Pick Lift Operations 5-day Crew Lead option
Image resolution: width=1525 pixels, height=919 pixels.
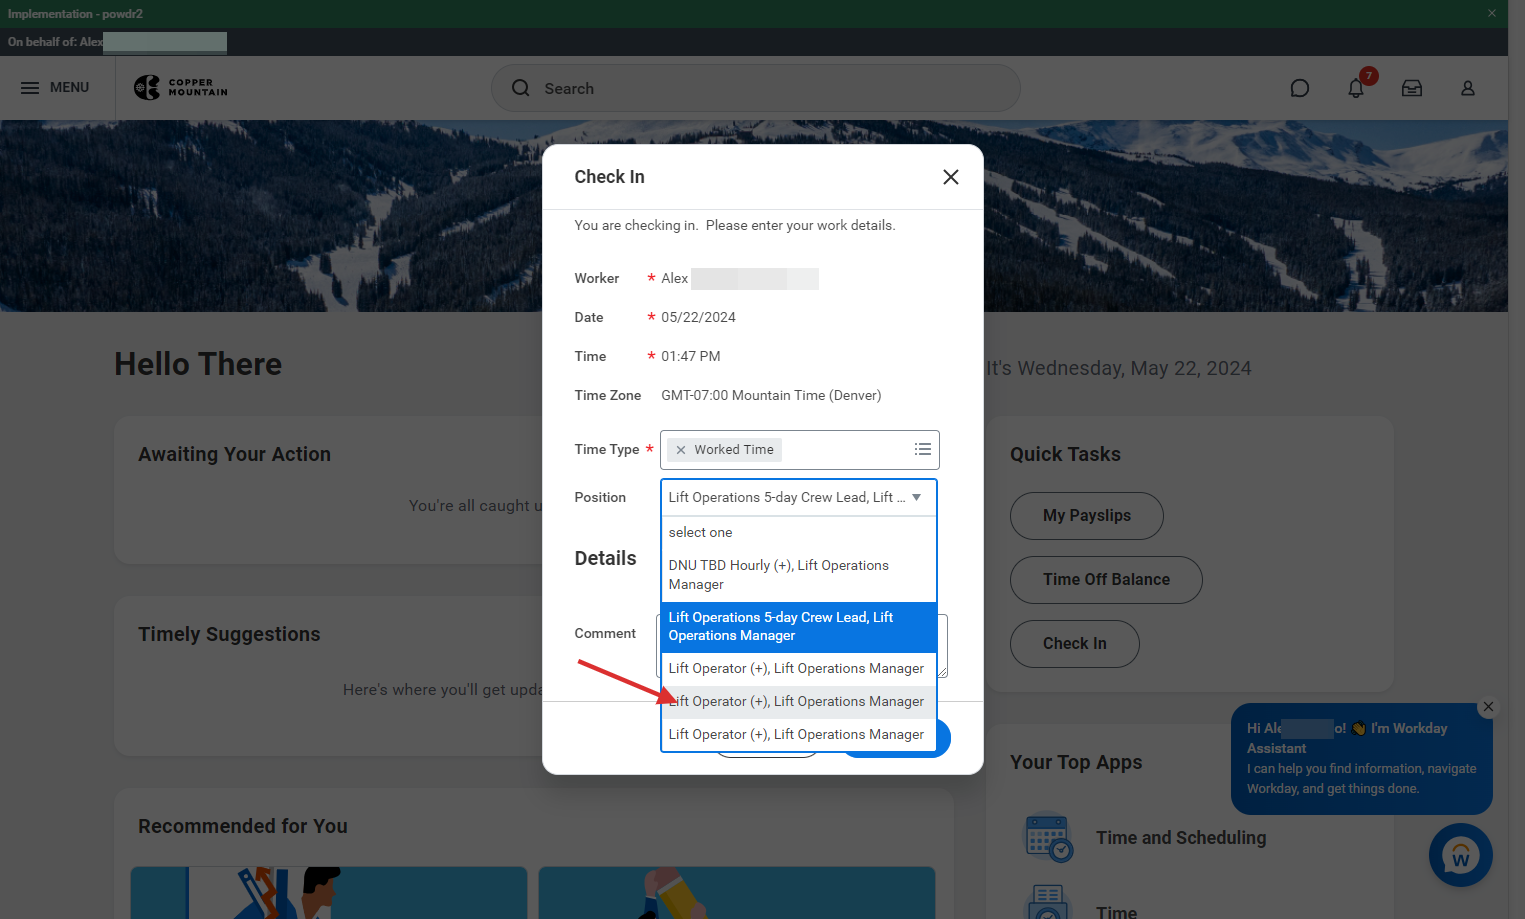799,627
